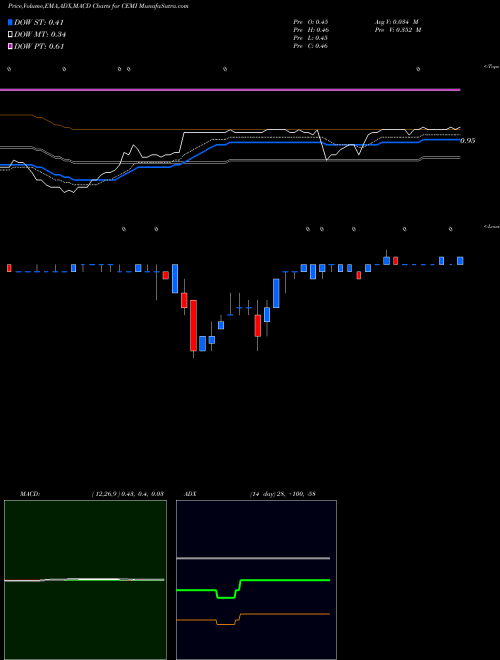Screen dimensions: 500x660
Task: Click the 'Pre L: 0.45' value
Action: [311, 38]
